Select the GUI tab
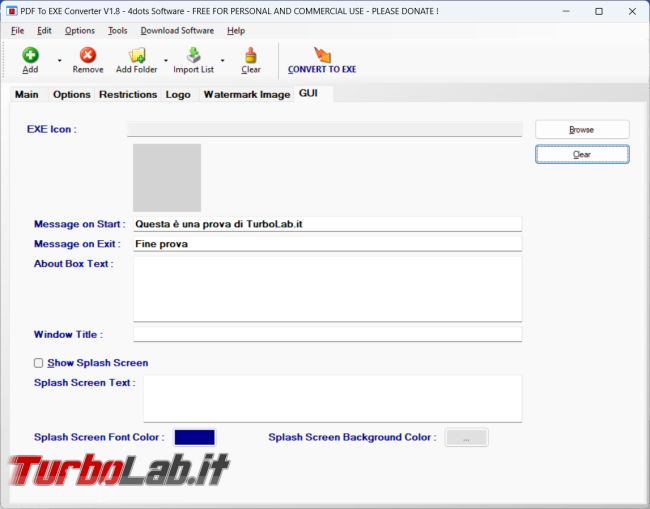 [x=313, y=94]
